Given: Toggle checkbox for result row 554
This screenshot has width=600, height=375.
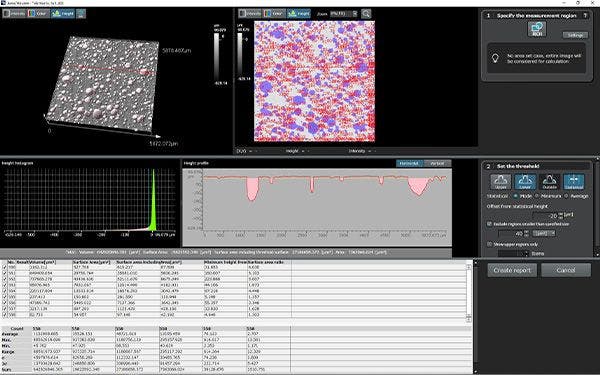Looking at the screenshot, I should 5,290.
